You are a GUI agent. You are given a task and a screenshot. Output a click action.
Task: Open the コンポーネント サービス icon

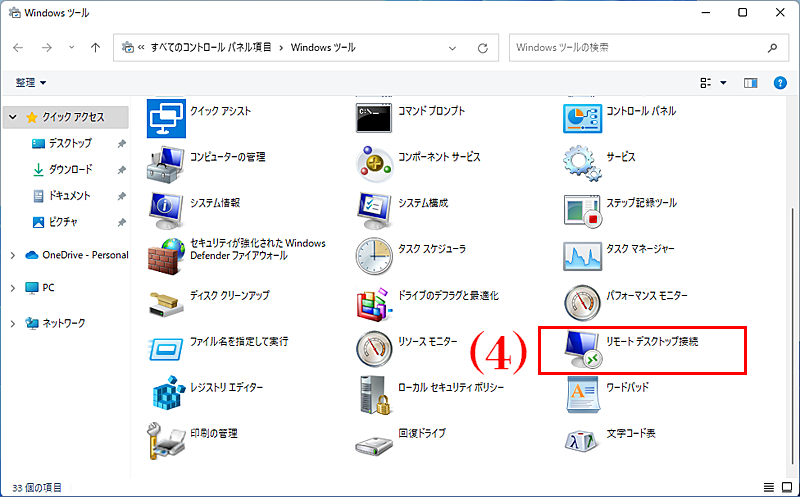(x=374, y=164)
